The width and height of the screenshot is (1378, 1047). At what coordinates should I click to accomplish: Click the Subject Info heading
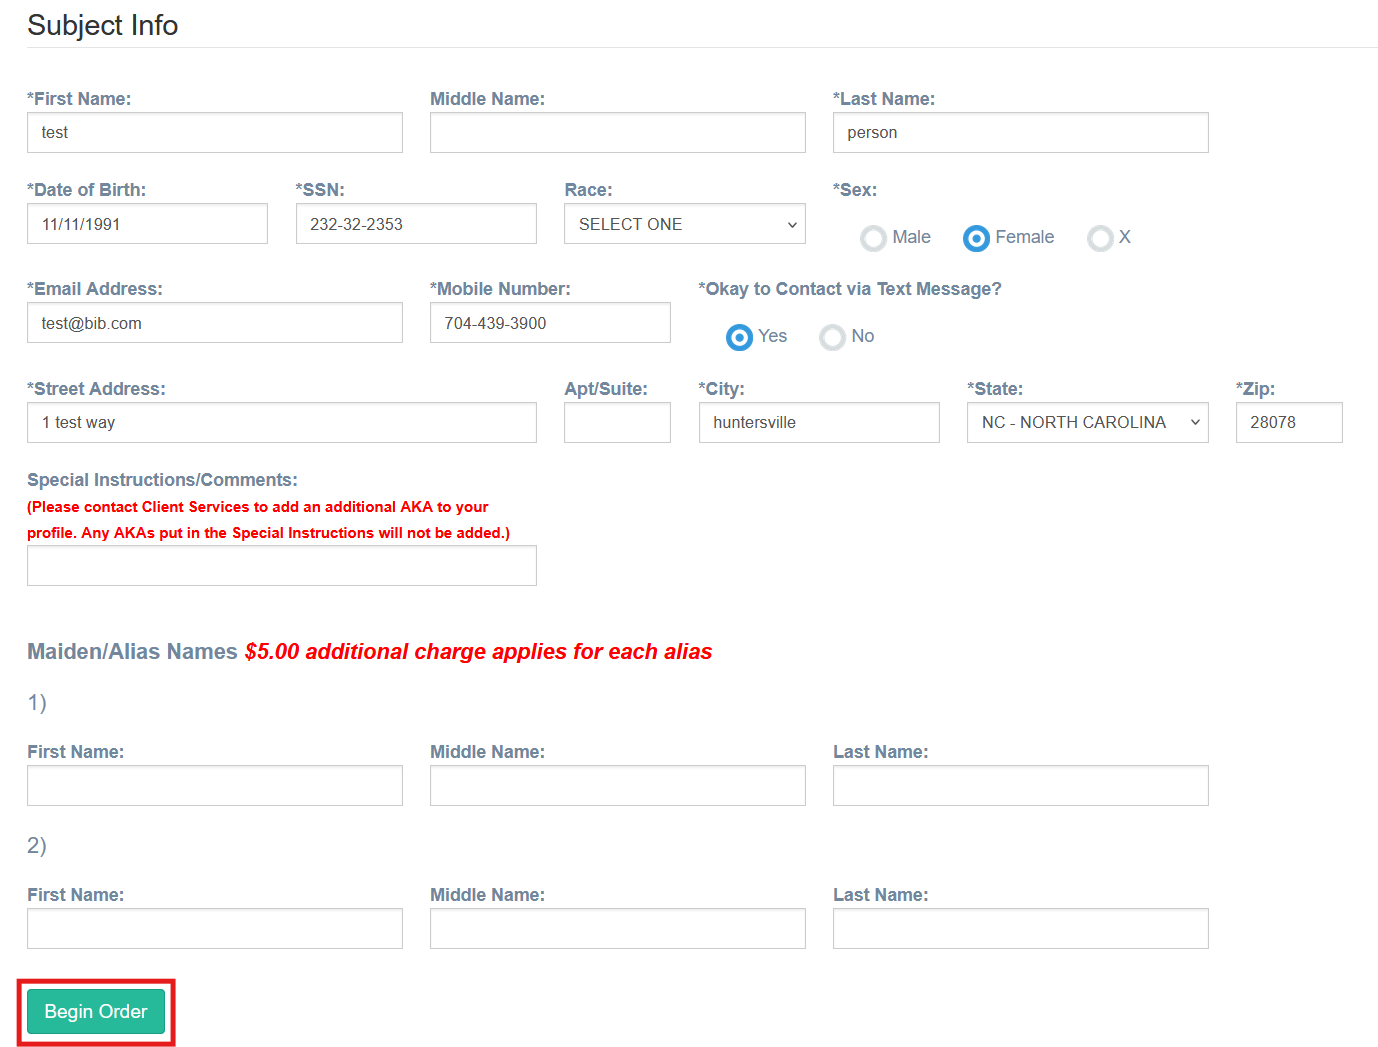[103, 25]
